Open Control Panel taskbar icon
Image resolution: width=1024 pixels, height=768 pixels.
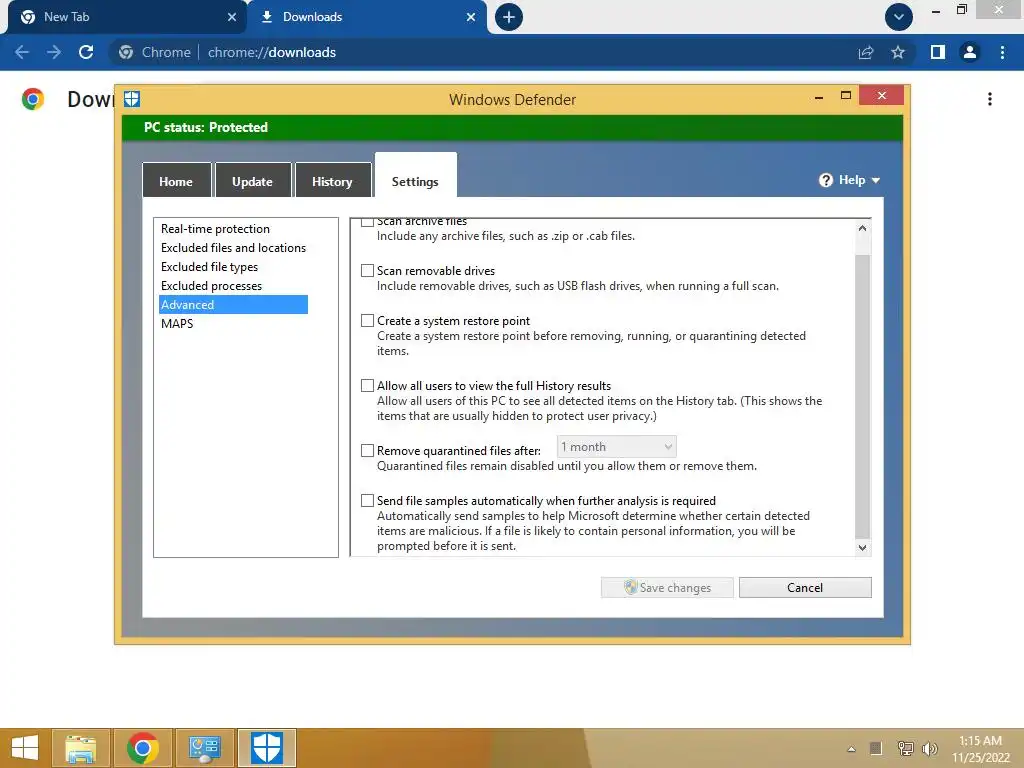click(205, 748)
